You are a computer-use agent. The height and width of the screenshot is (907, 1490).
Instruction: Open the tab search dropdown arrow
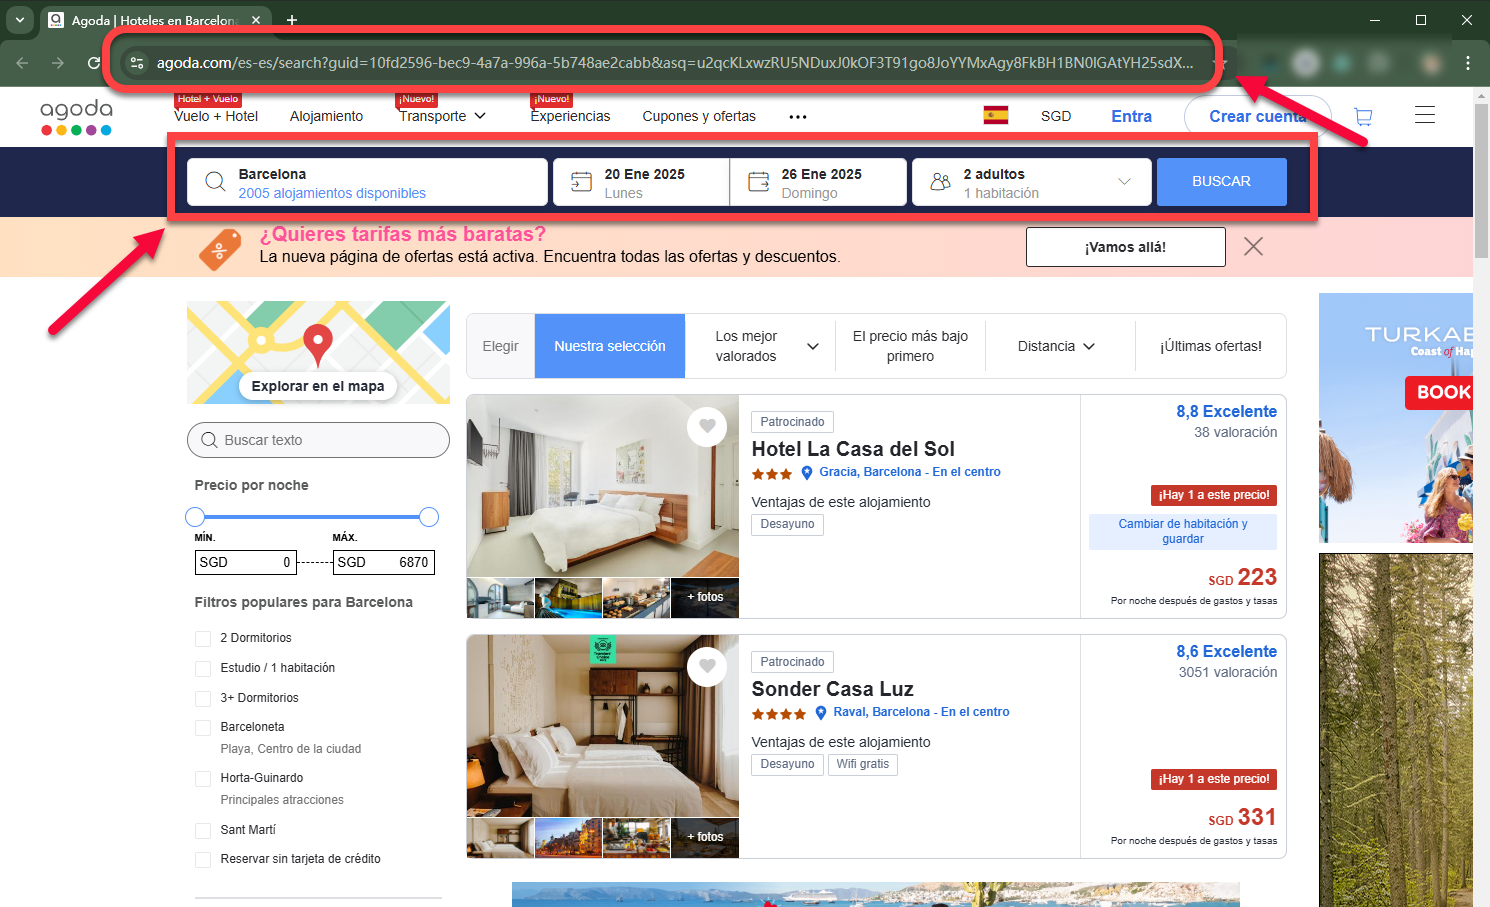pos(19,20)
